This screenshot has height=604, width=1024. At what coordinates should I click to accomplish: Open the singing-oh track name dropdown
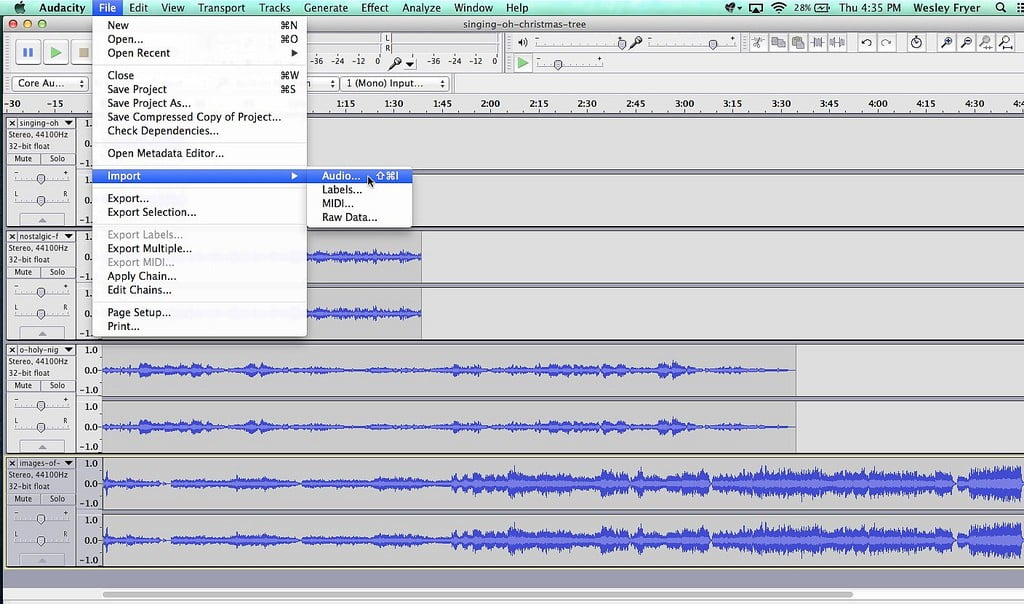(x=68, y=123)
